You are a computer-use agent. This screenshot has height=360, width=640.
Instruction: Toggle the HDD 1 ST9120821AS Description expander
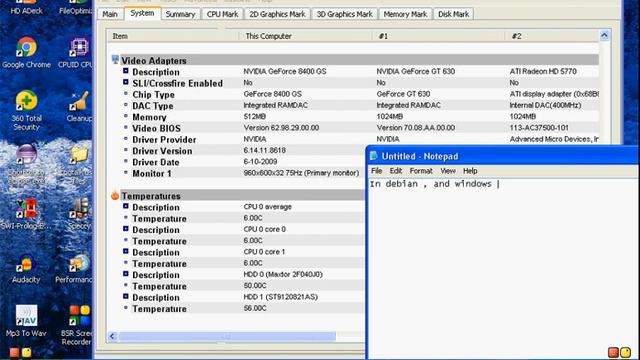[126, 297]
